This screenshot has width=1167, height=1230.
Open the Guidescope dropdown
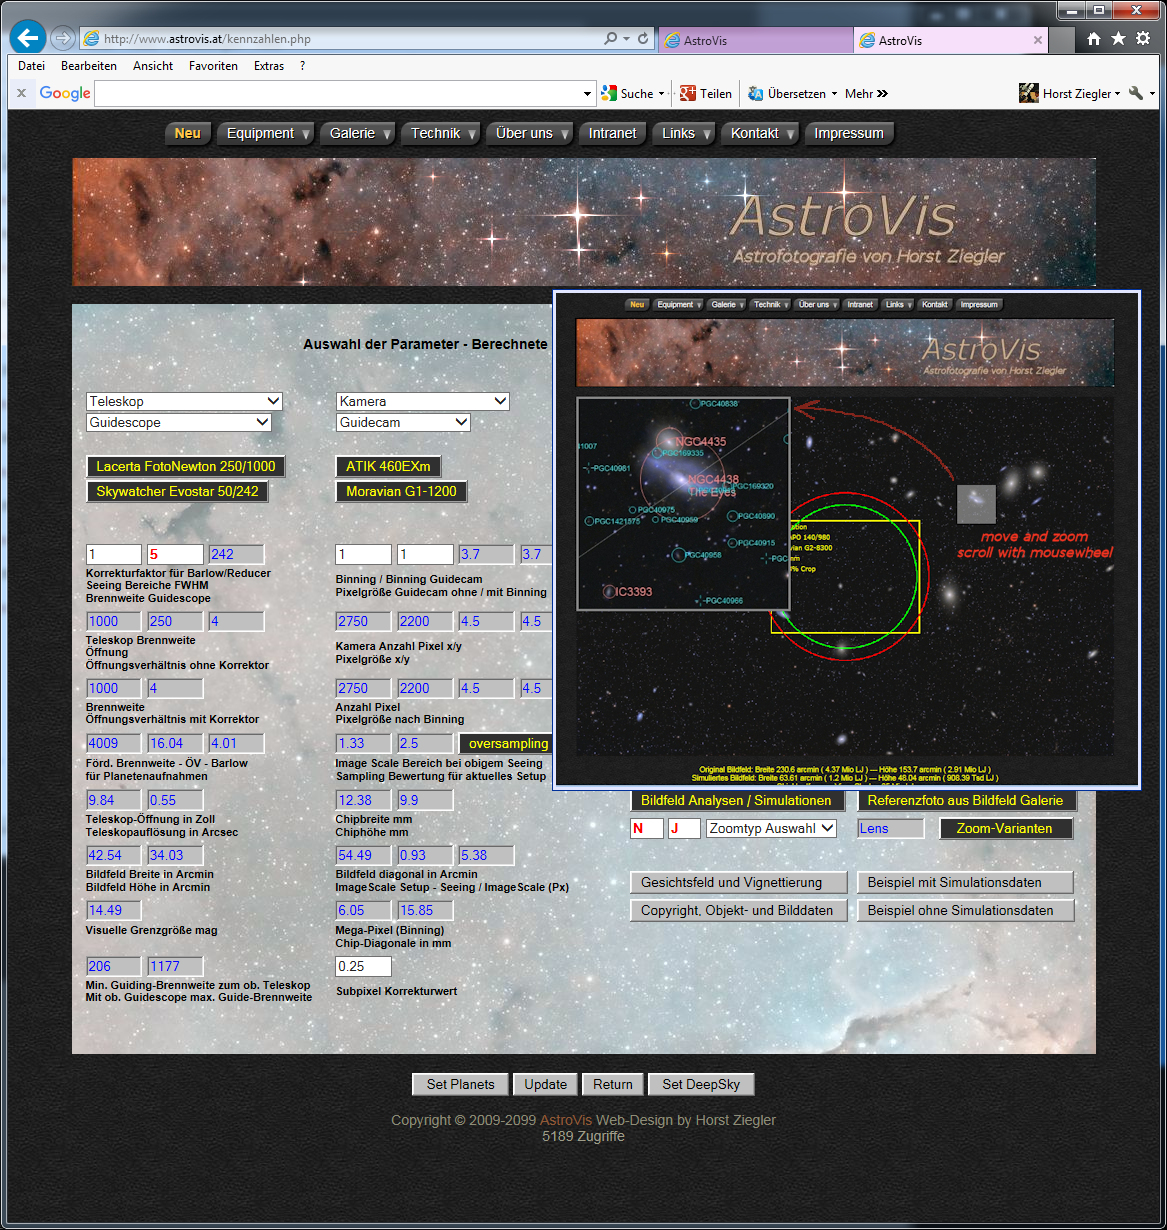[179, 422]
